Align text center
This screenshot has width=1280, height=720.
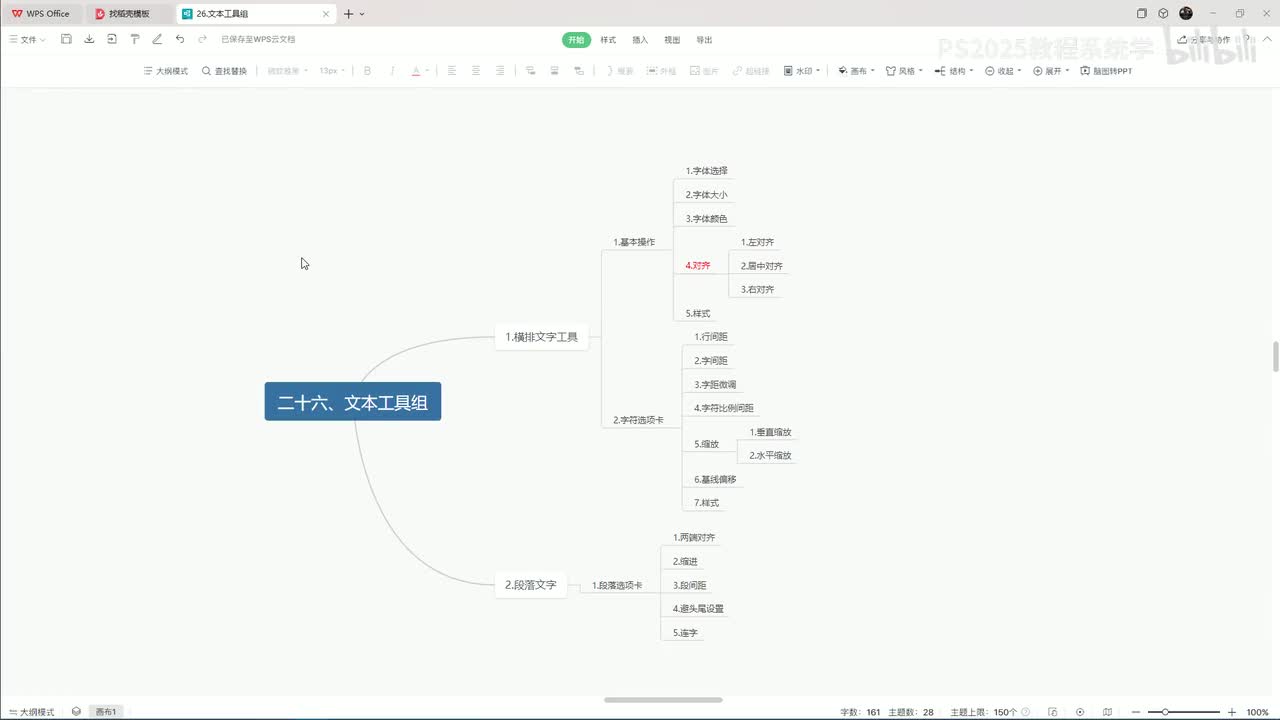click(476, 71)
